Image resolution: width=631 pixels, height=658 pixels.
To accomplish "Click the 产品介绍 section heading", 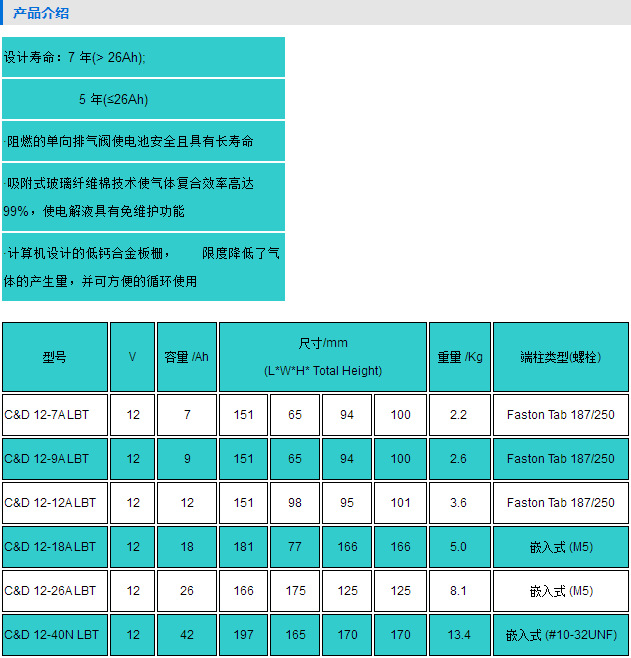I will tap(41, 13).
